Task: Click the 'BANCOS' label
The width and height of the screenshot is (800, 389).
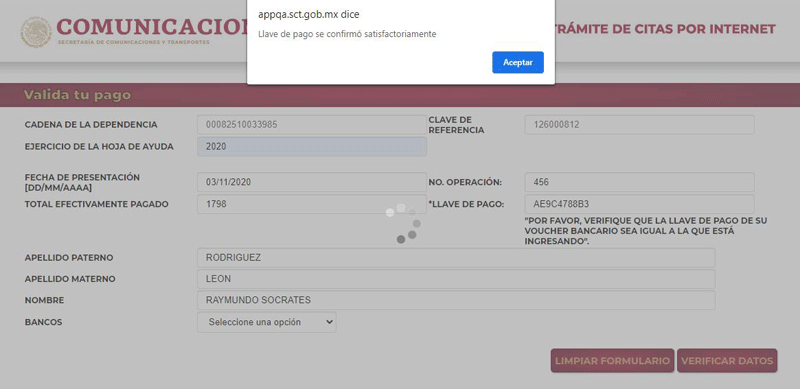Action: click(x=43, y=323)
